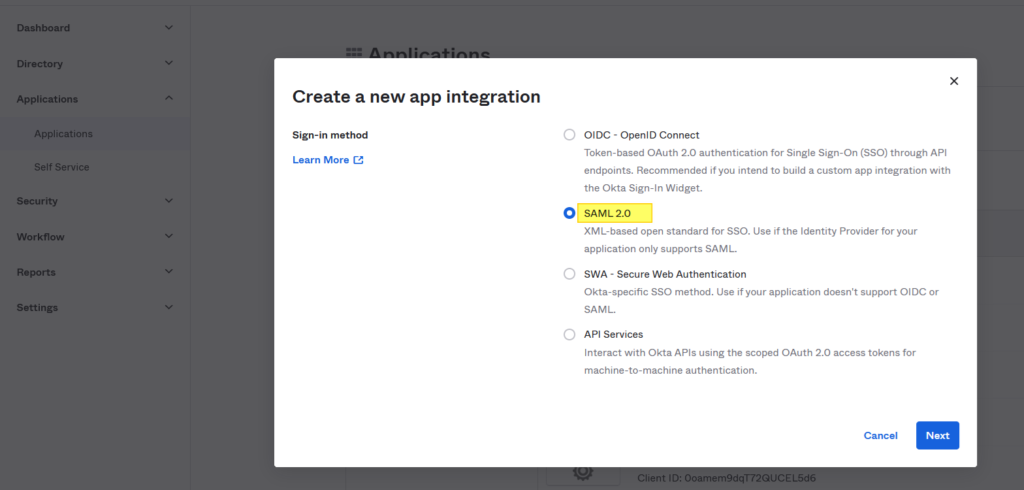This screenshot has width=1024, height=490.
Task: Open the Applications section heading in sidebar
Action: [x=47, y=99]
